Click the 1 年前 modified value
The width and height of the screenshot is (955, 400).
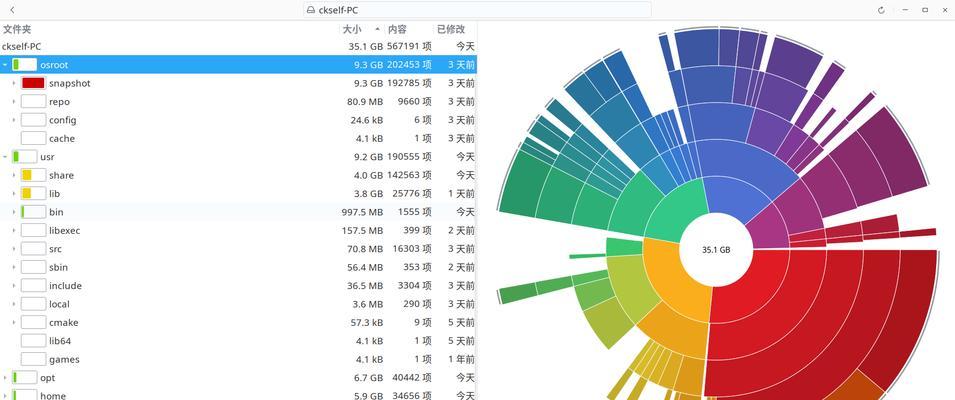click(461, 359)
